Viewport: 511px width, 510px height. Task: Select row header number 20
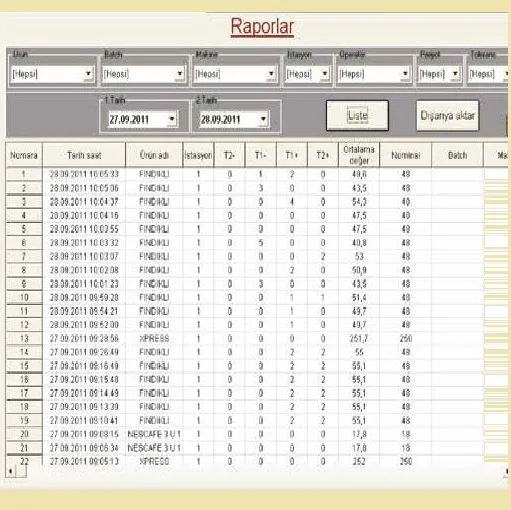tap(24, 434)
